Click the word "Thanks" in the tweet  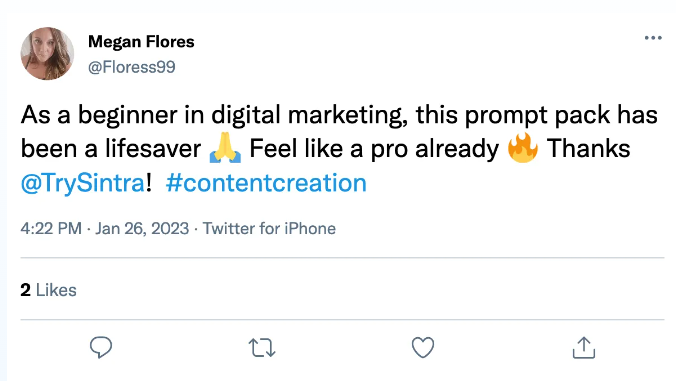coord(588,149)
